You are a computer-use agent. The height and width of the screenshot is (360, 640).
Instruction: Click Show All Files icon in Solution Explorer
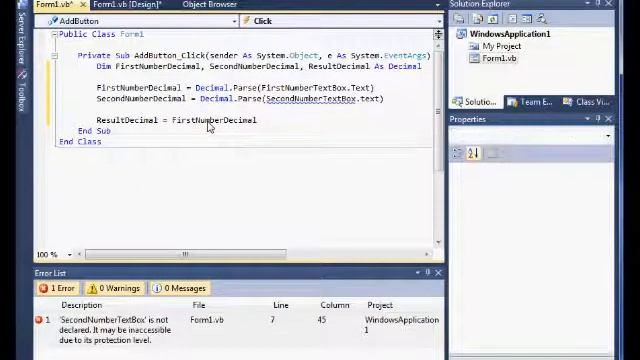477,19
